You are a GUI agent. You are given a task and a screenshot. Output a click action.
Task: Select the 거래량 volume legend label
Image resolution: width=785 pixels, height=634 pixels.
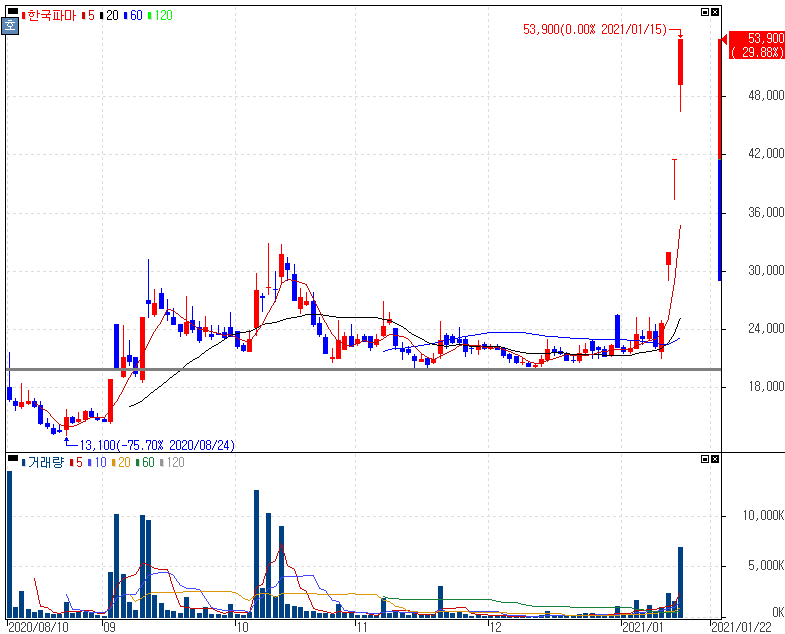tap(43, 462)
